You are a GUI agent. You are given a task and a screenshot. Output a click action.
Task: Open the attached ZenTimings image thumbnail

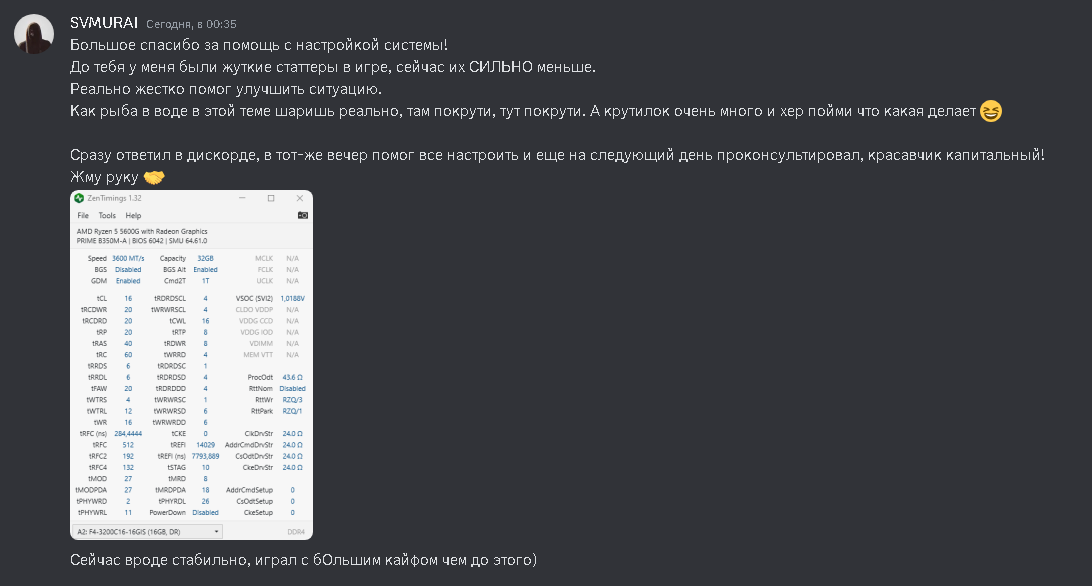pyautogui.click(x=192, y=365)
